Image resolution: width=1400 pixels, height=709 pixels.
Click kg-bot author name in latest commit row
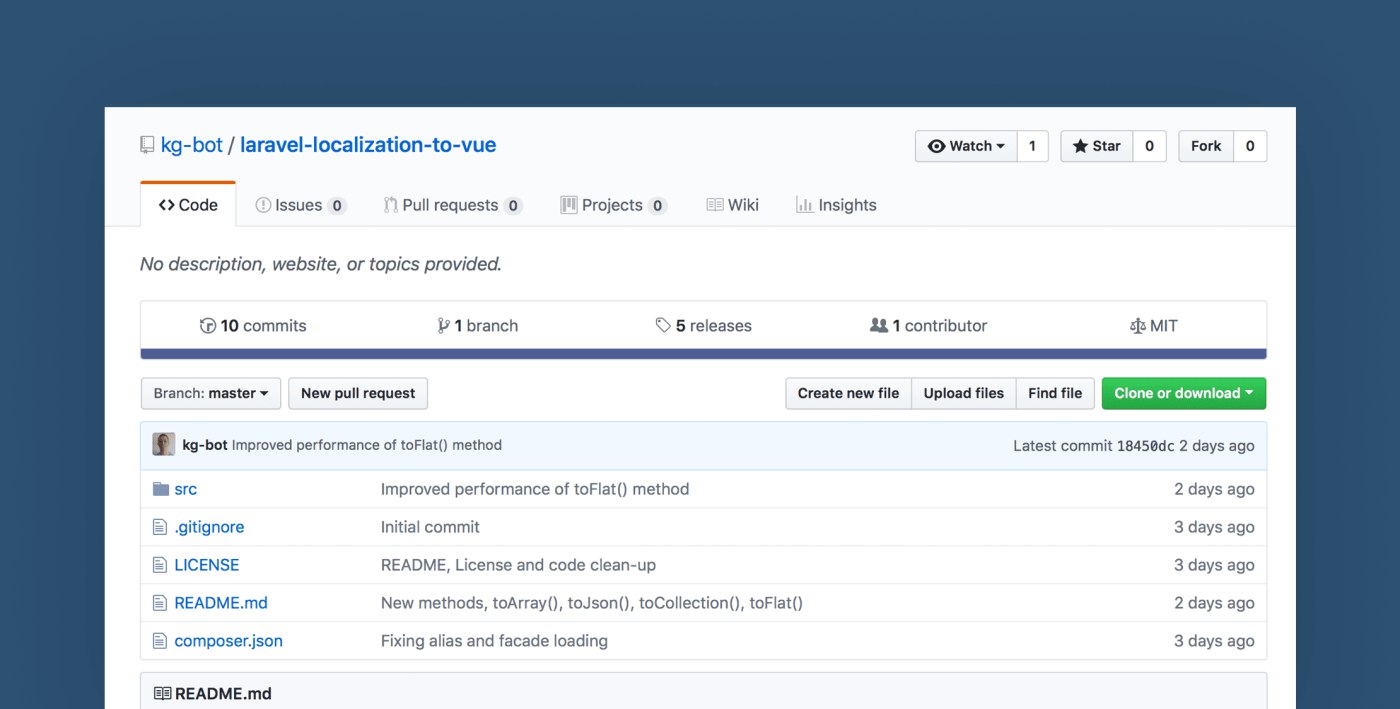(205, 445)
